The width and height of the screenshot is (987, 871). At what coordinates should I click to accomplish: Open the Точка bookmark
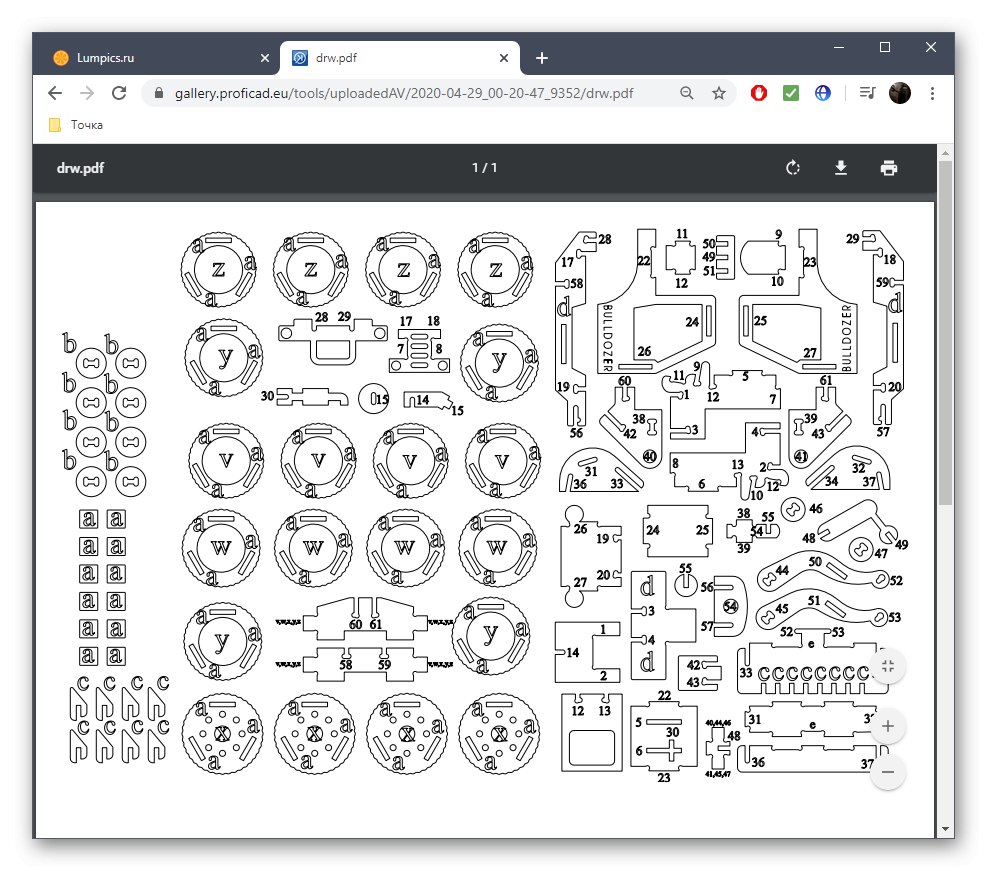click(78, 124)
